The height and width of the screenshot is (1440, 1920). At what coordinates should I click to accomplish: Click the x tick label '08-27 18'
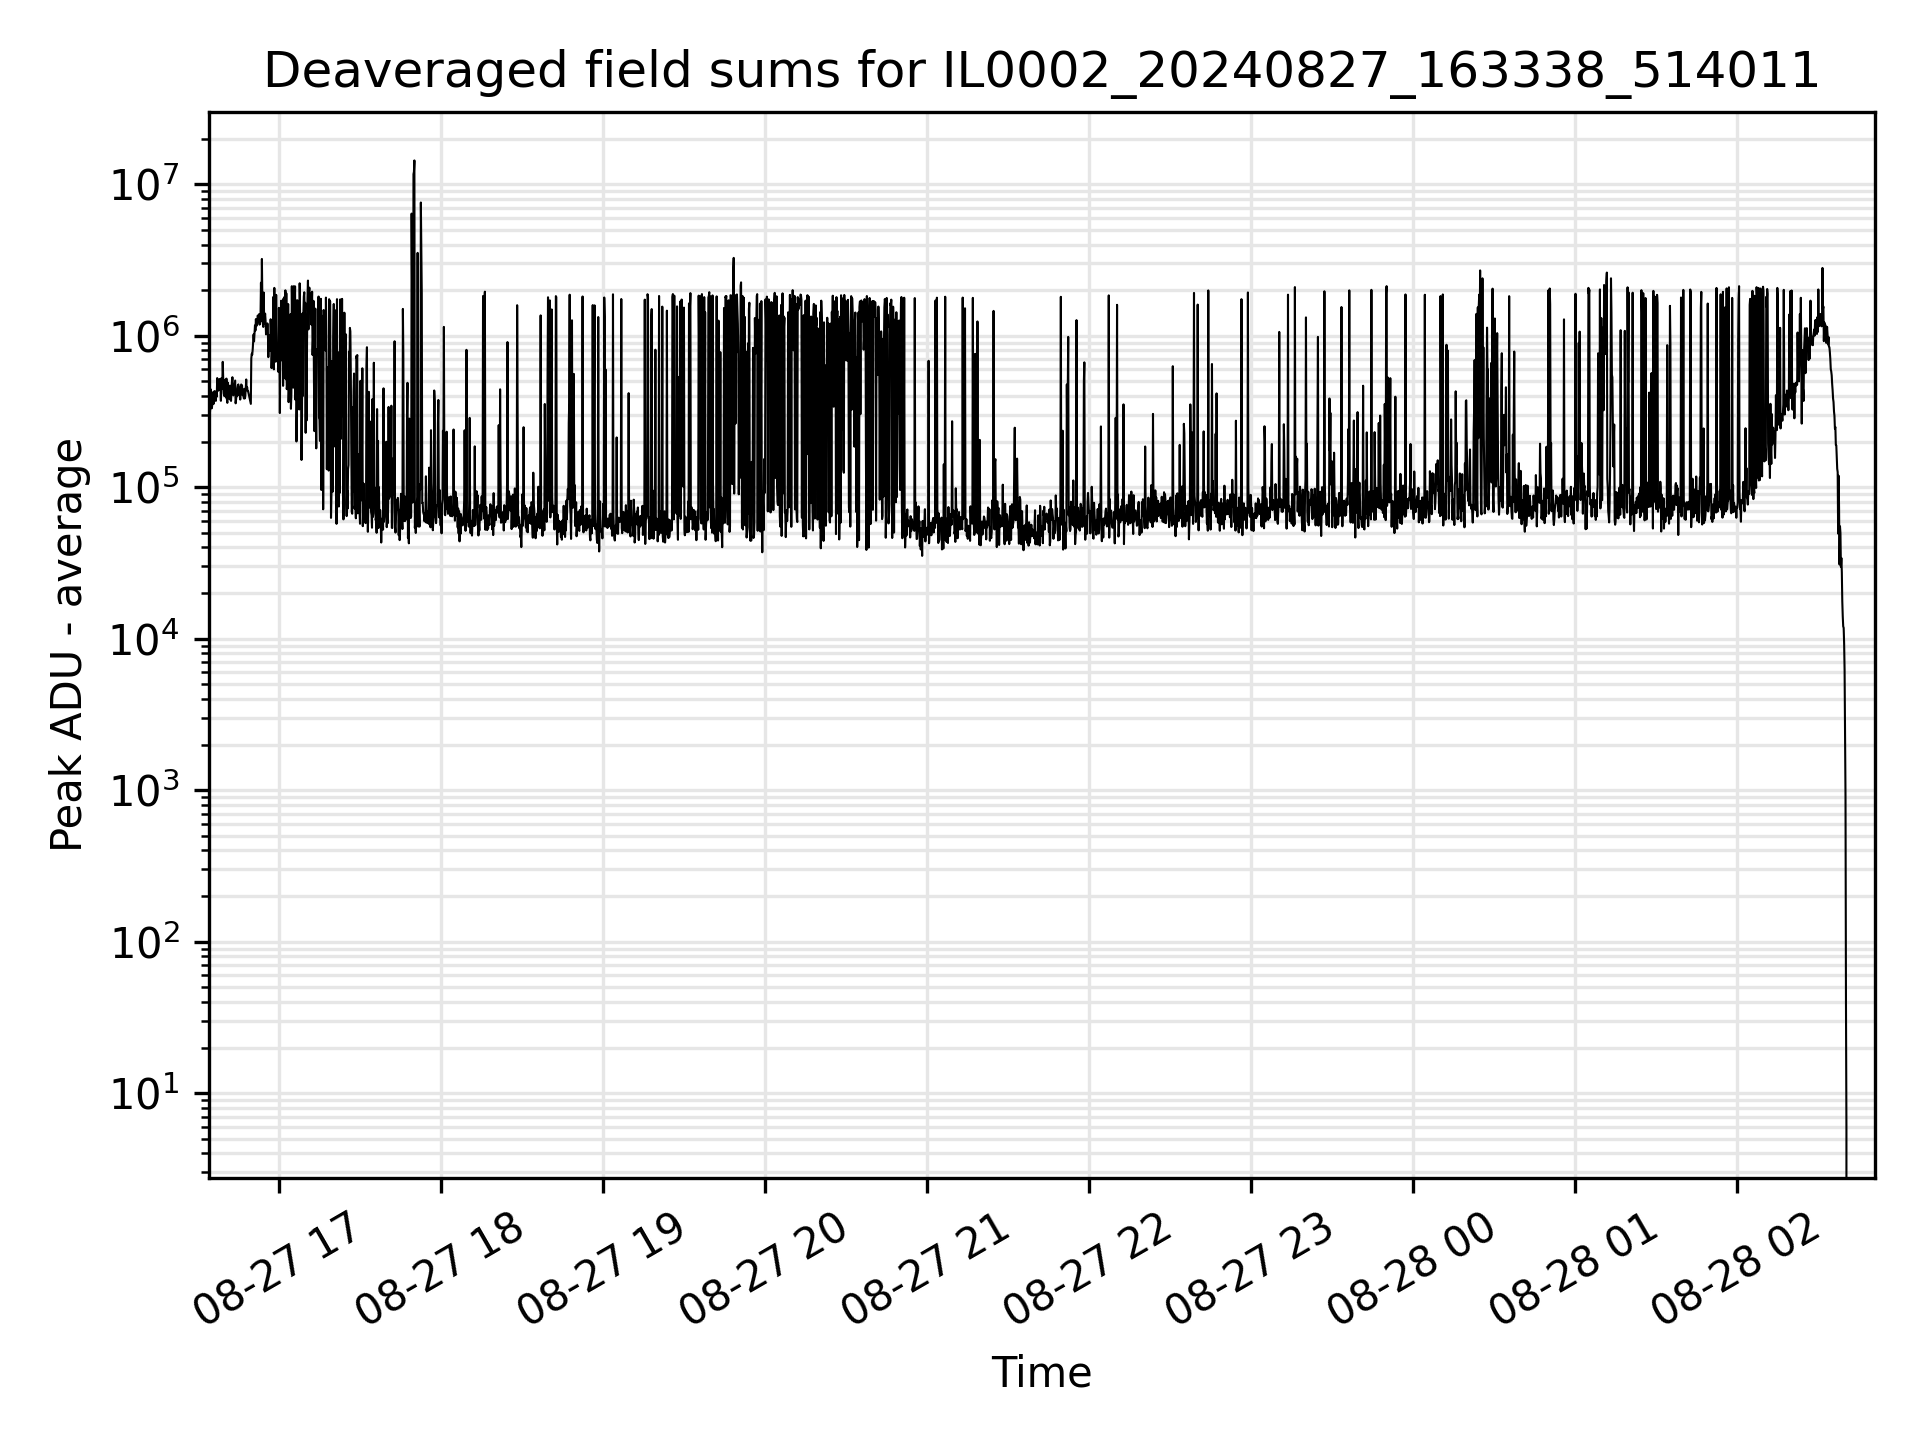click(438, 1270)
